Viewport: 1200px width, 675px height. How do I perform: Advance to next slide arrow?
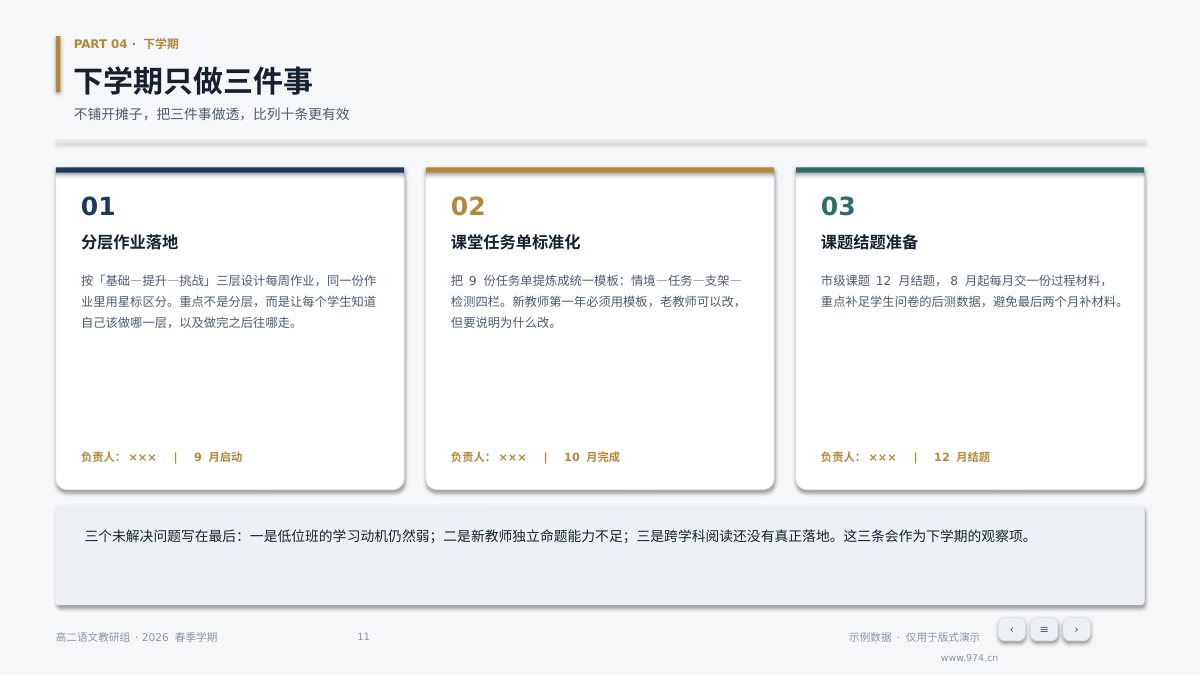tap(1076, 629)
